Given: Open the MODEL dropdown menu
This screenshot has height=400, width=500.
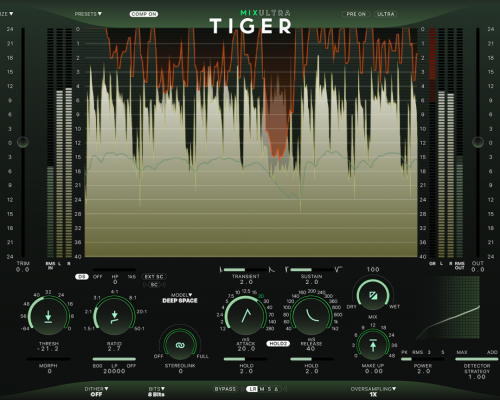Looking at the screenshot, I should 181,295.
